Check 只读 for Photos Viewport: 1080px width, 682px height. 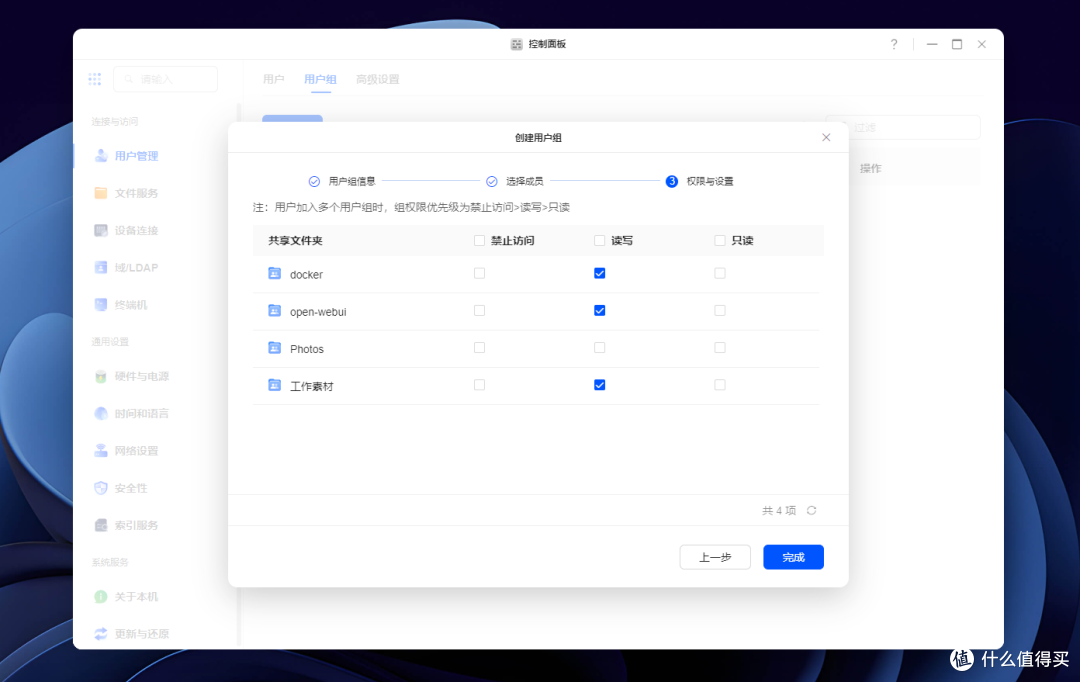pos(720,348)
